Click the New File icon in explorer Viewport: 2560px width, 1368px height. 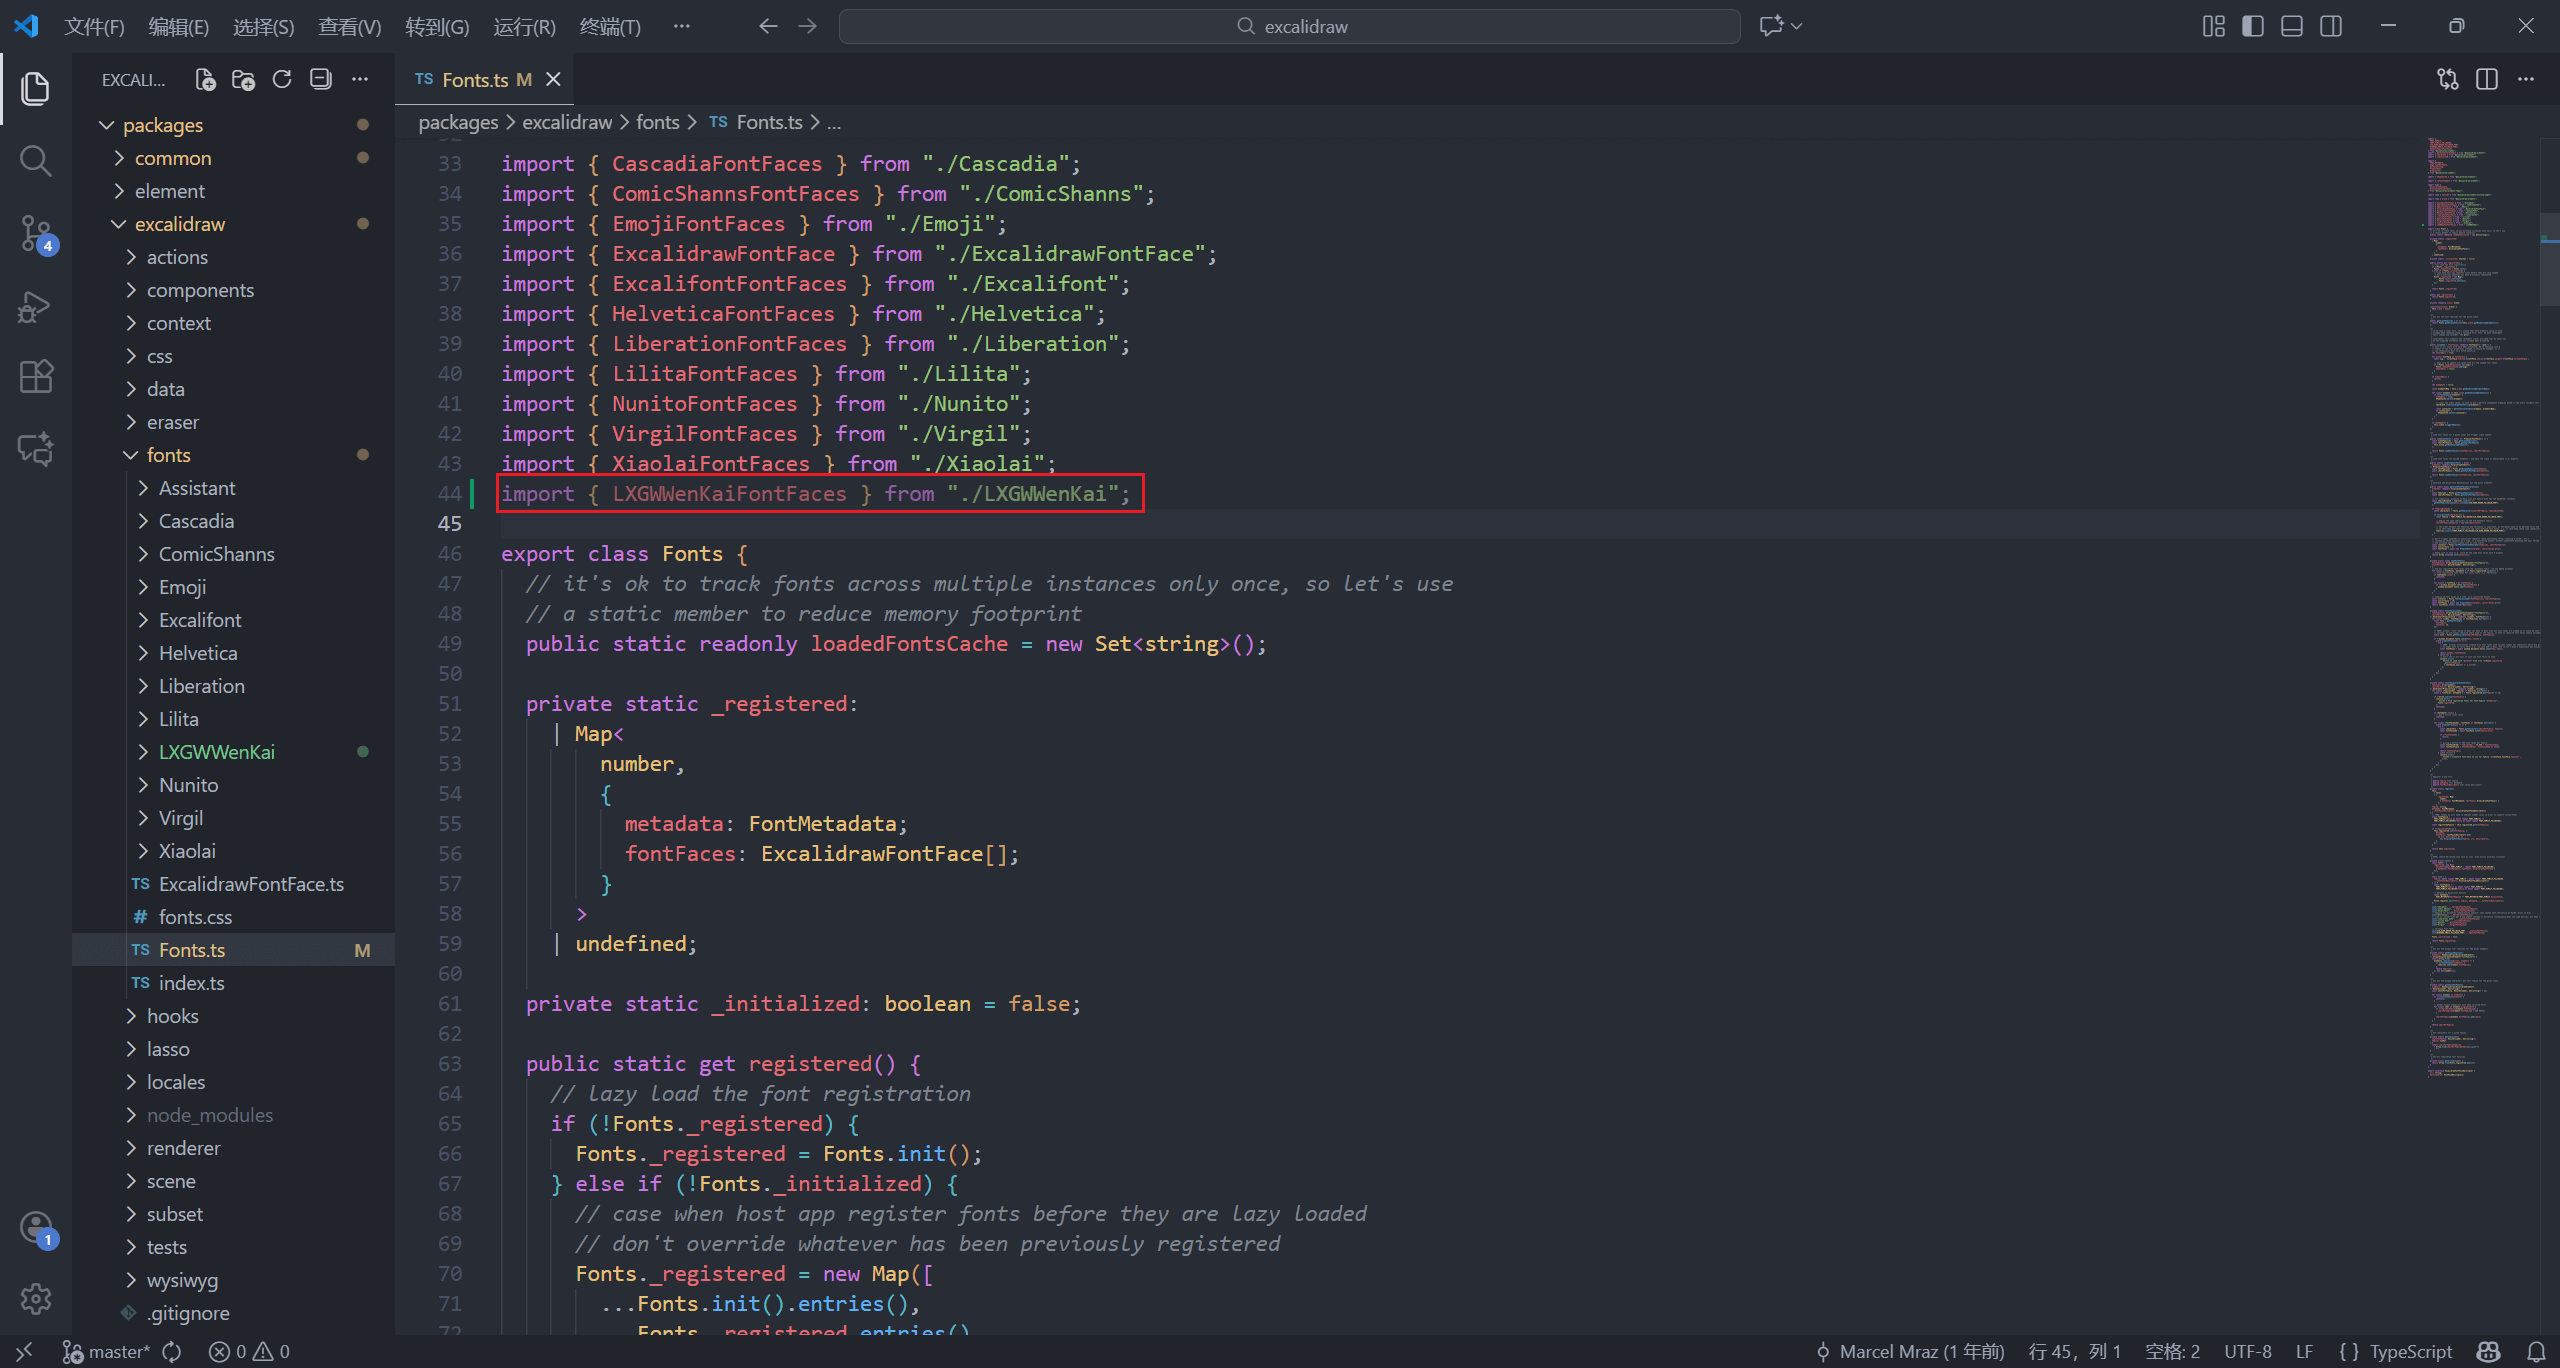(205, 80)
